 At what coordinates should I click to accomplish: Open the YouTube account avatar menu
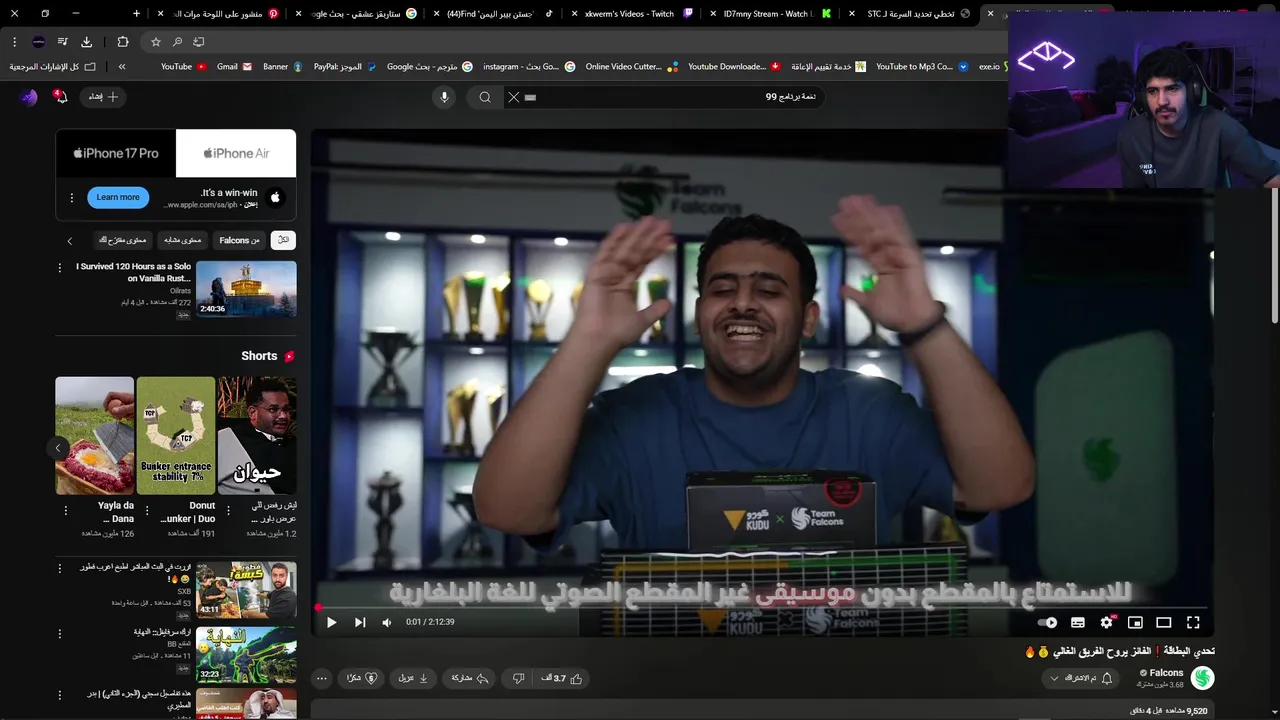click(x=29, y=97)
